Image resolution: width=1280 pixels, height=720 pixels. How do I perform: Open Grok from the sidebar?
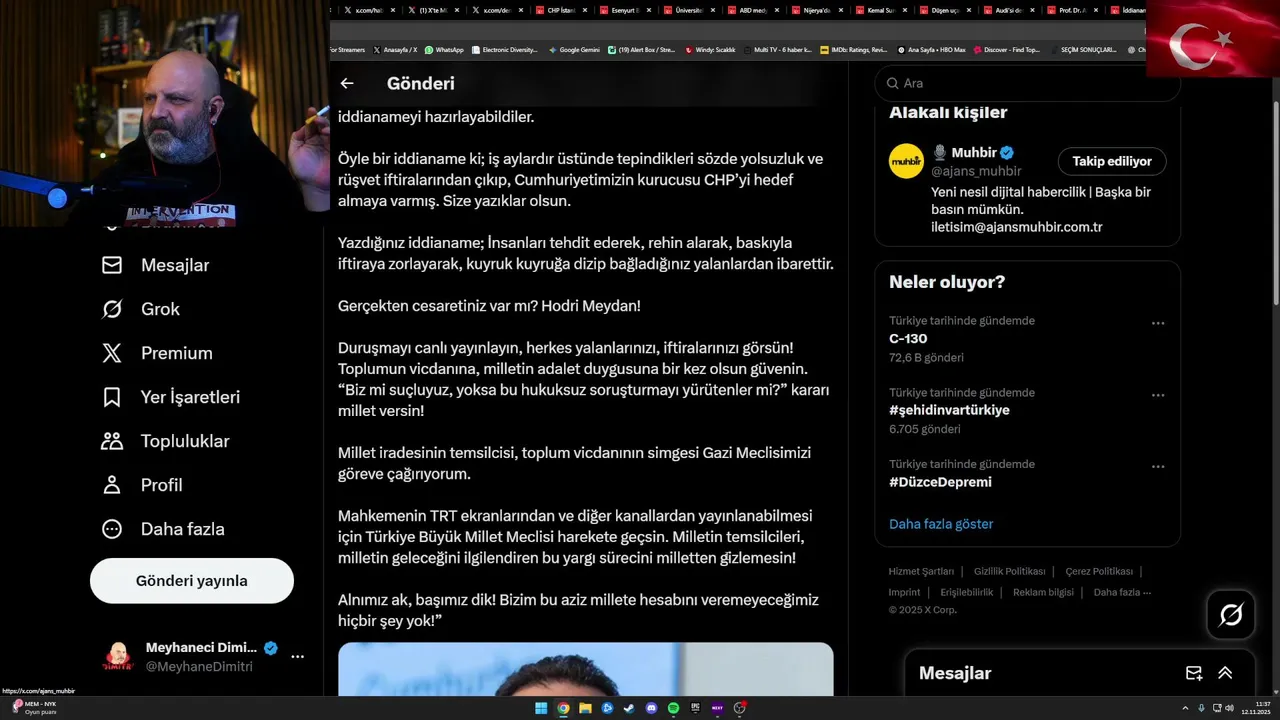click(x=141, y=309)
